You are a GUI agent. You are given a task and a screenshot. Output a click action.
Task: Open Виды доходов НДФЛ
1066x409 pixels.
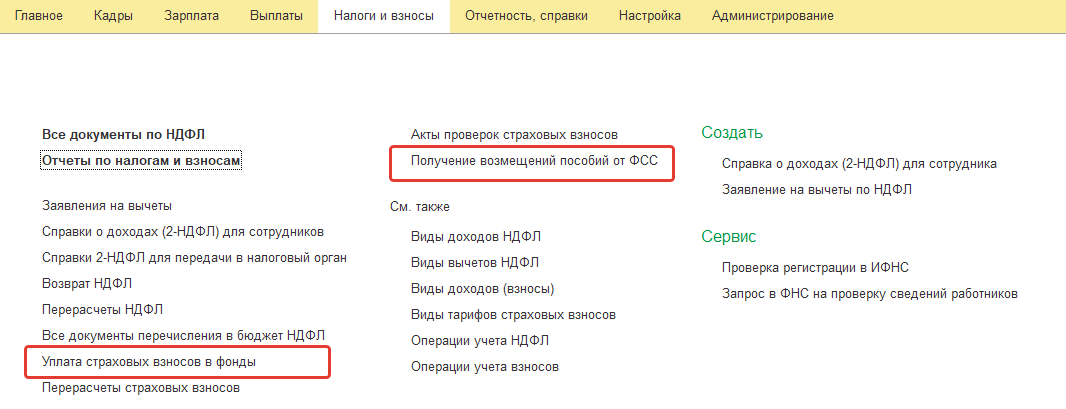[476, 236]
